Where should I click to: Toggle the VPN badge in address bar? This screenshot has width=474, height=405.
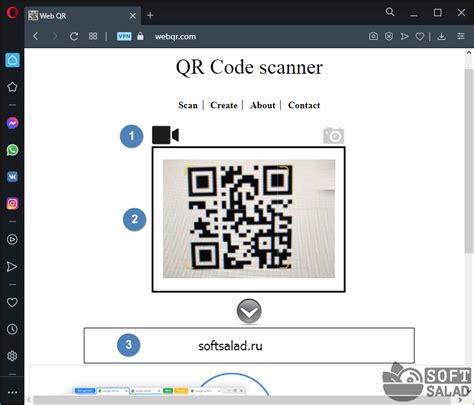124,36
